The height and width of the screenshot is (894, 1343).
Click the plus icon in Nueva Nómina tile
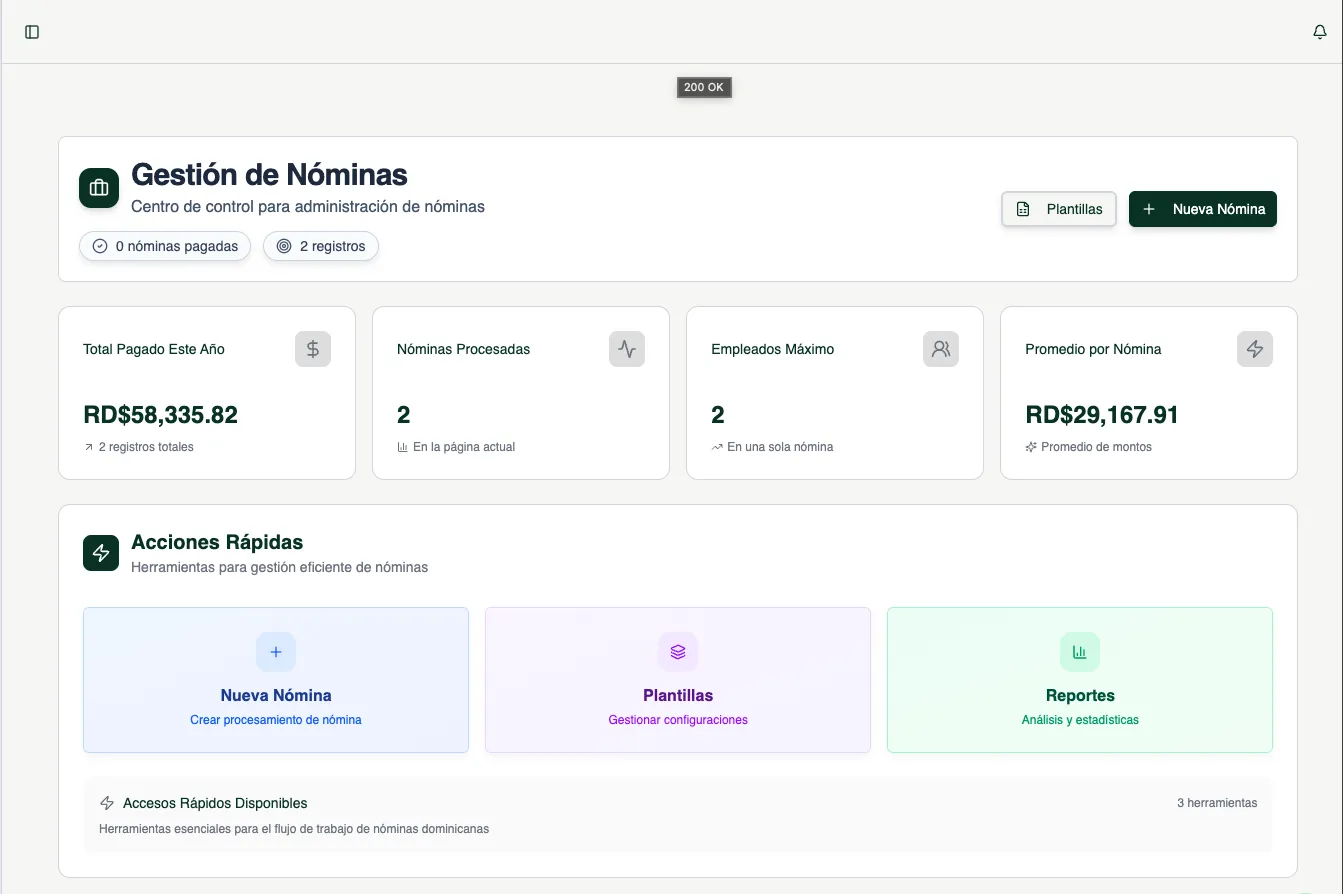click(x=276, y=652)
